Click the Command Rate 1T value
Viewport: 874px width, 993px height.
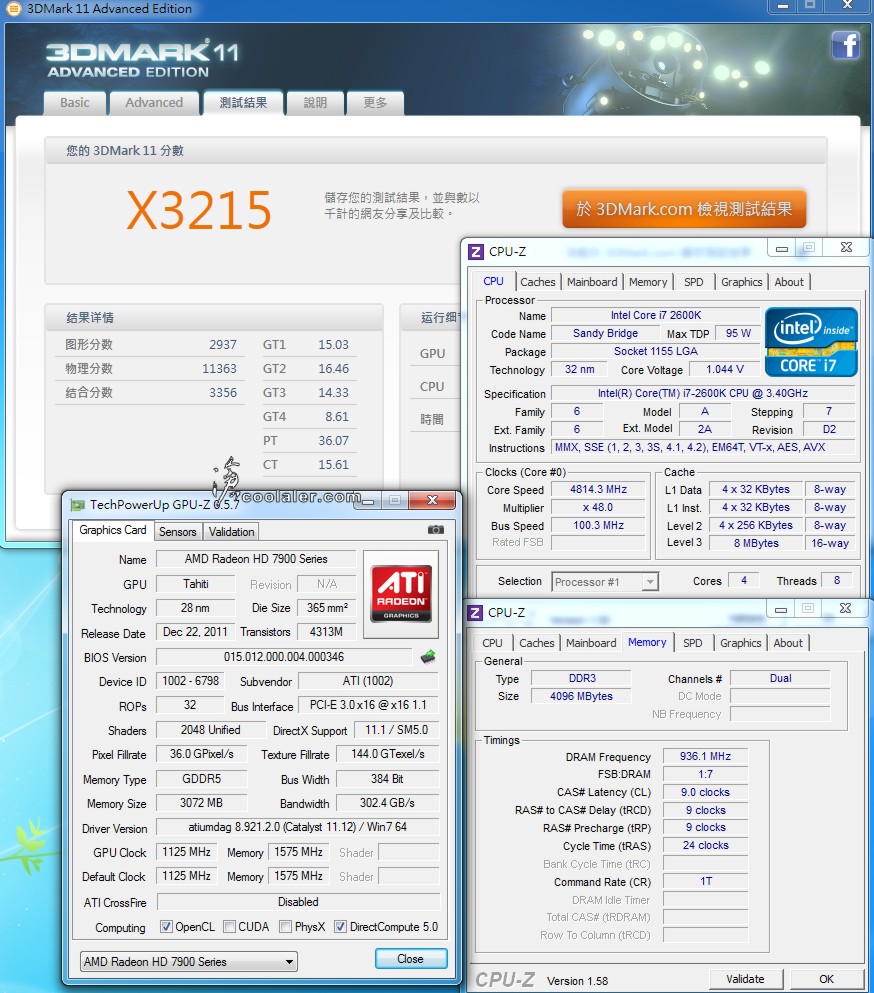click(706, 882)
